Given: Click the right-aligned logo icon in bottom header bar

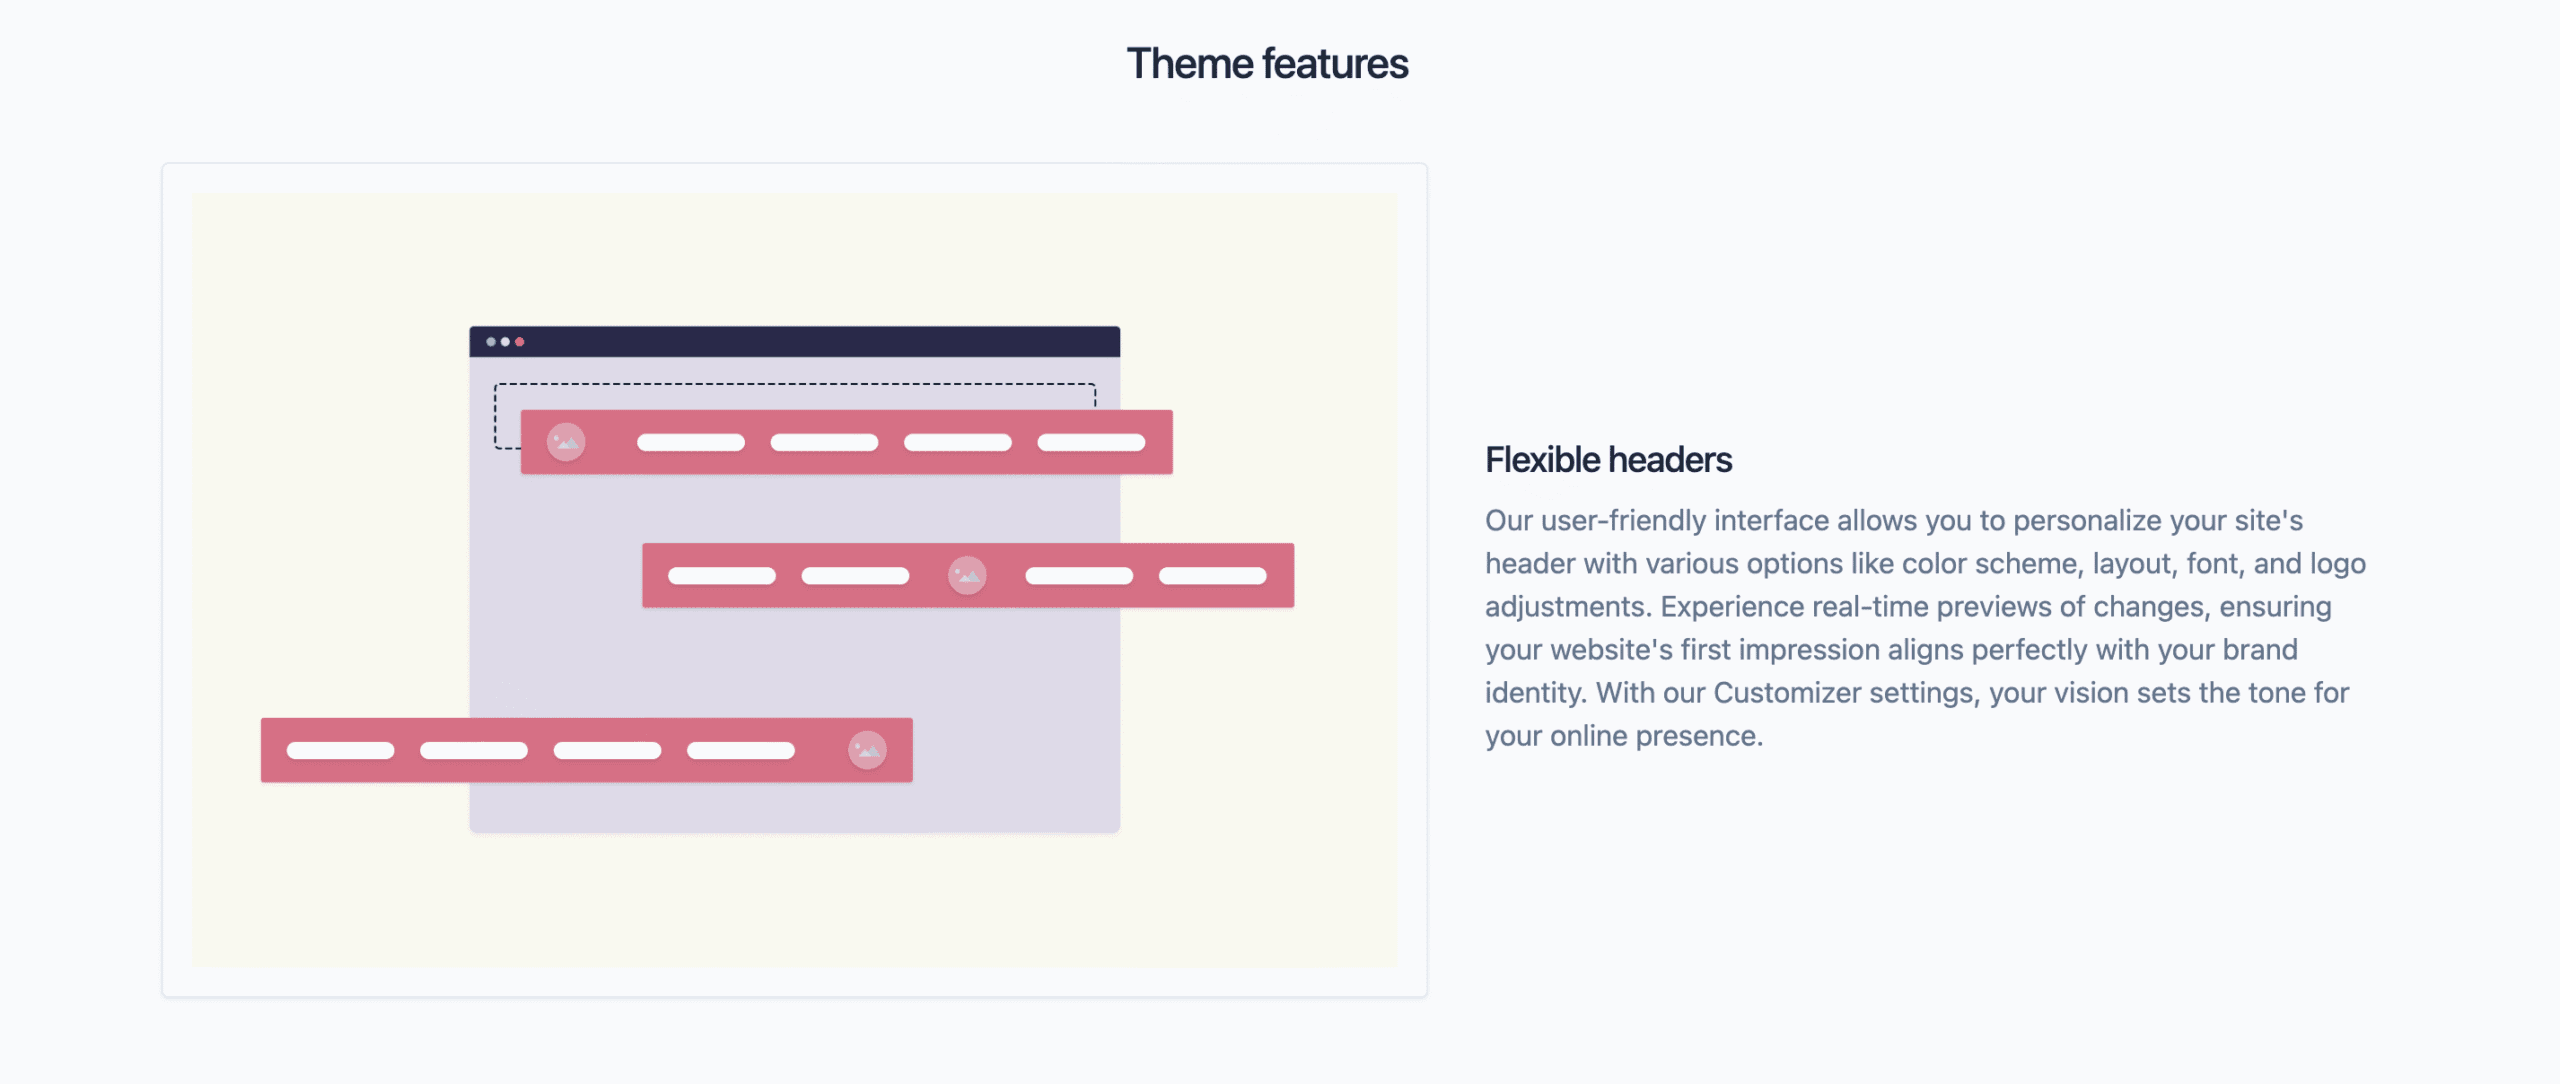Looking at the screenshot, I should click(x=867, y=750).
